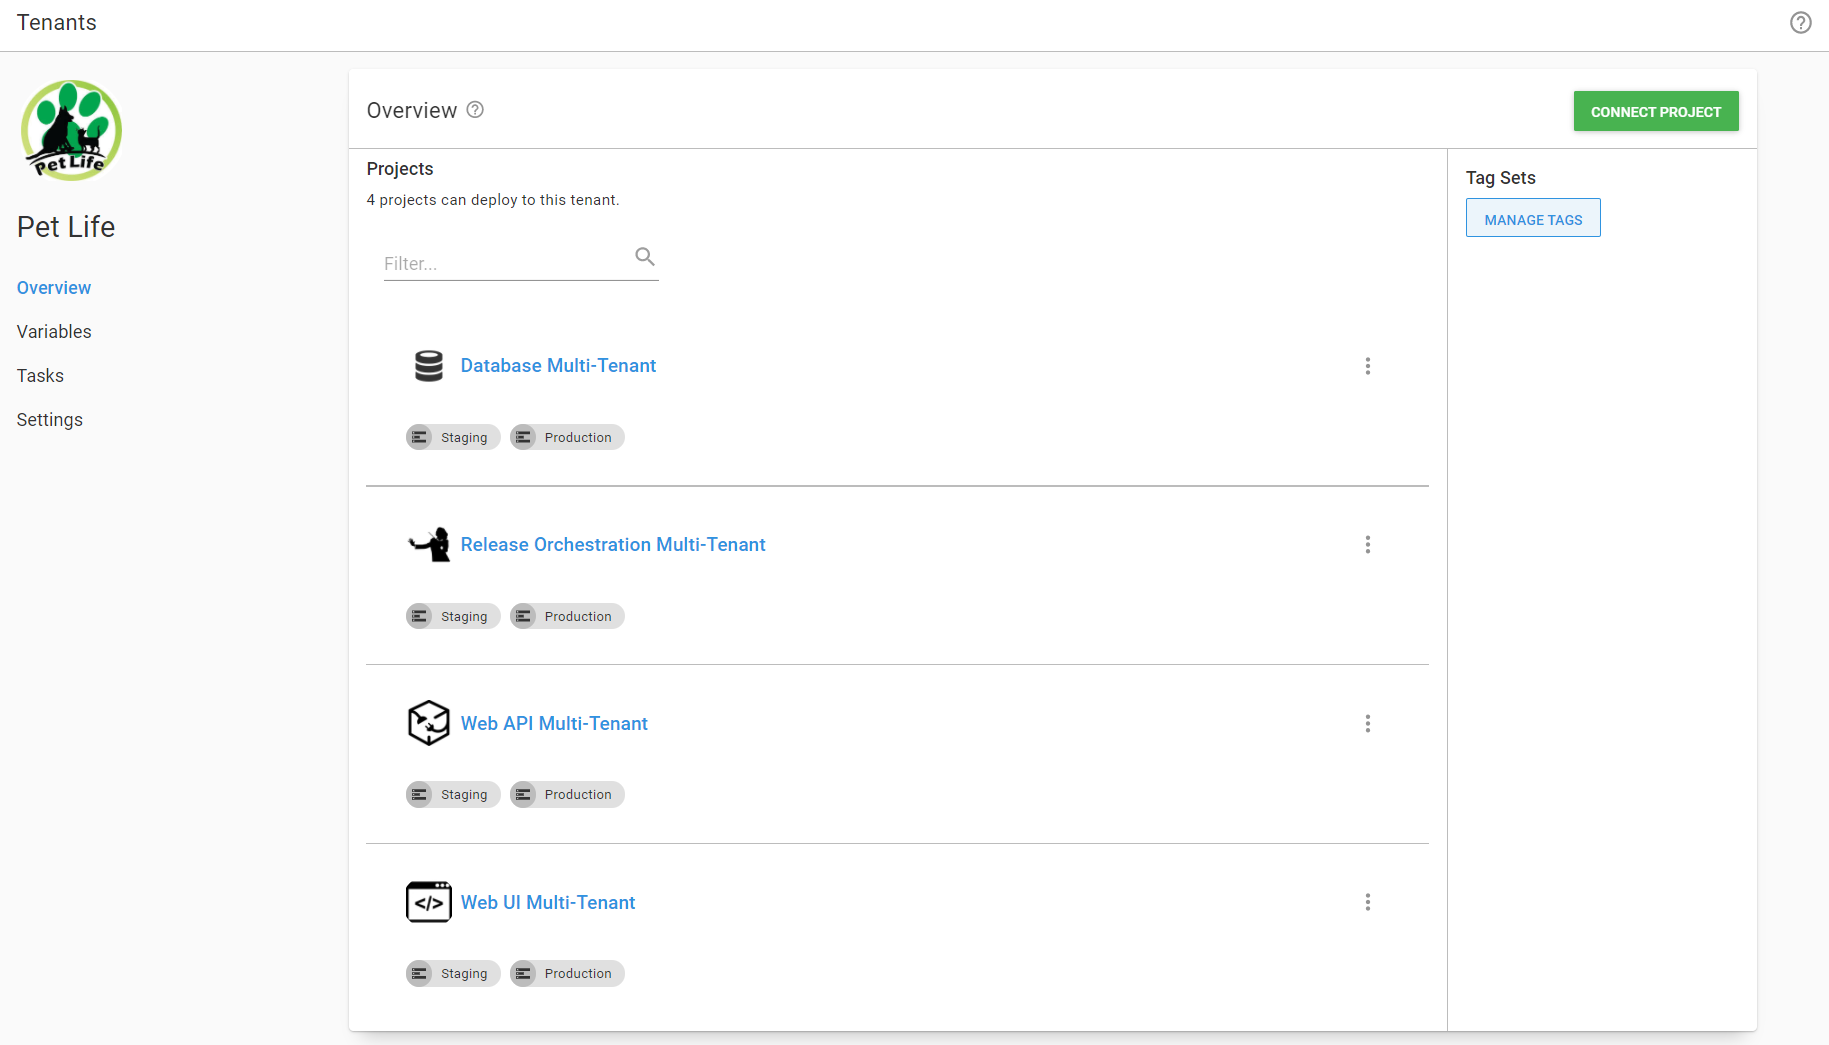Click the Web UI Multi-Tenant code icon
Viewport: 1829px width, 1045px height.
[x=429, y=902]
